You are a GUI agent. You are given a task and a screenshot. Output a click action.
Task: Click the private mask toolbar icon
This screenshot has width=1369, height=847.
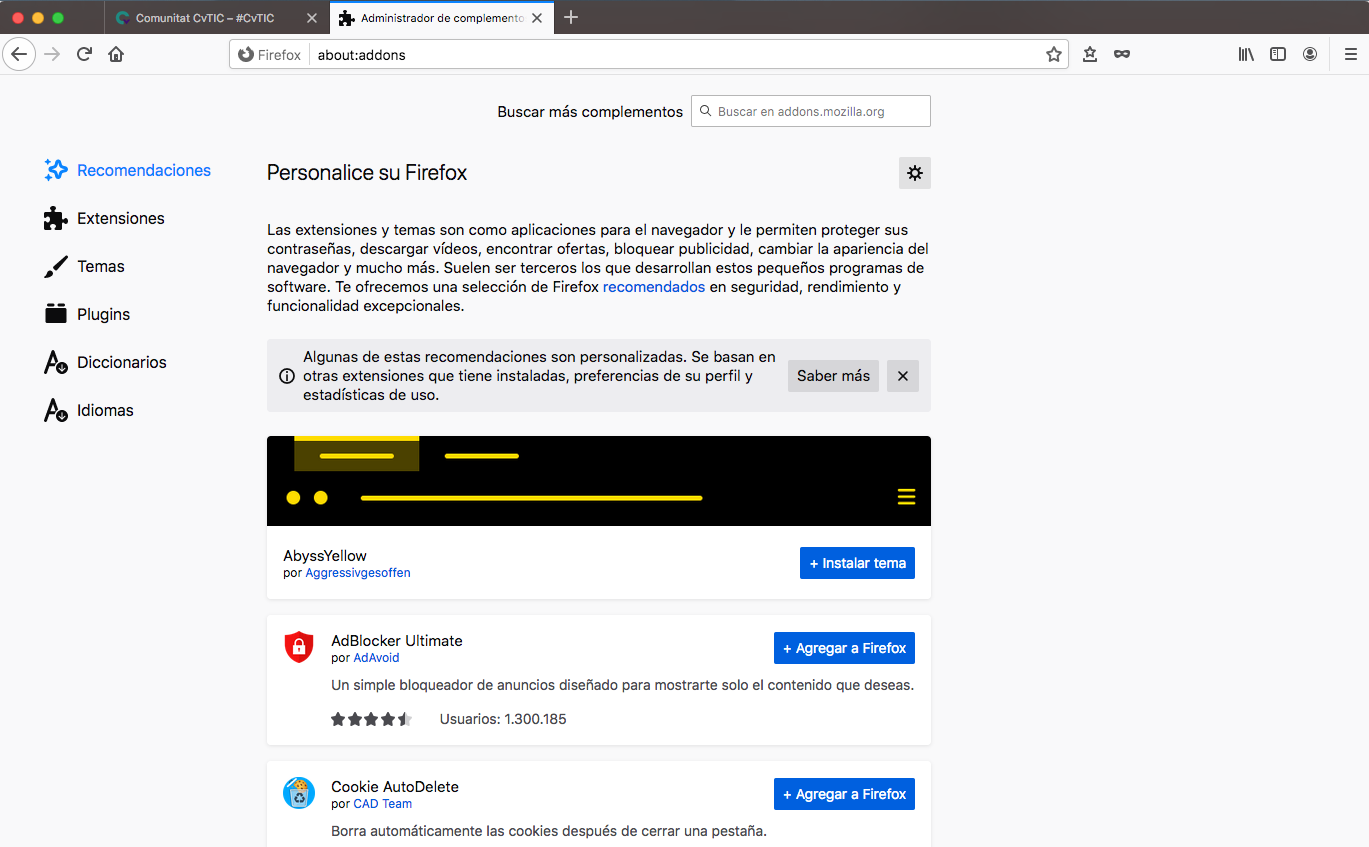click(x=1122, y=55)
